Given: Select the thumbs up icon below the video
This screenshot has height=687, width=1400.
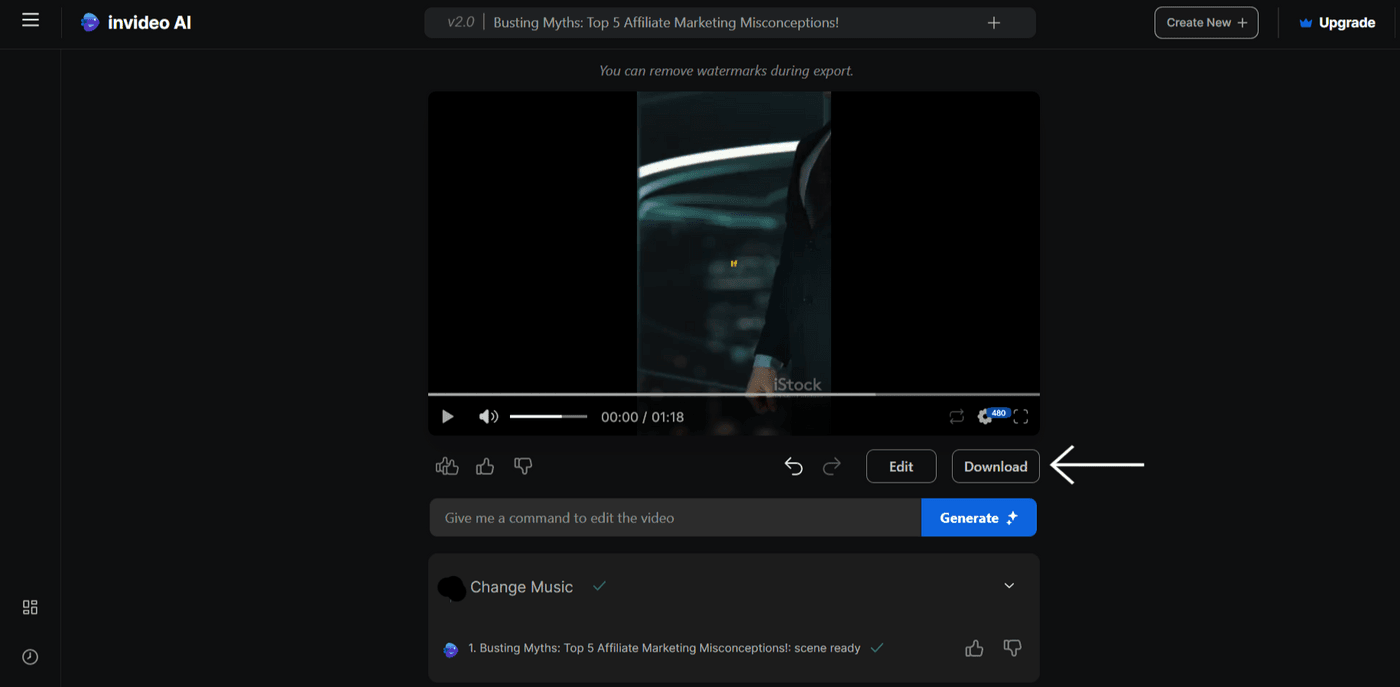Looking at the screenshot, I should 485,466.
